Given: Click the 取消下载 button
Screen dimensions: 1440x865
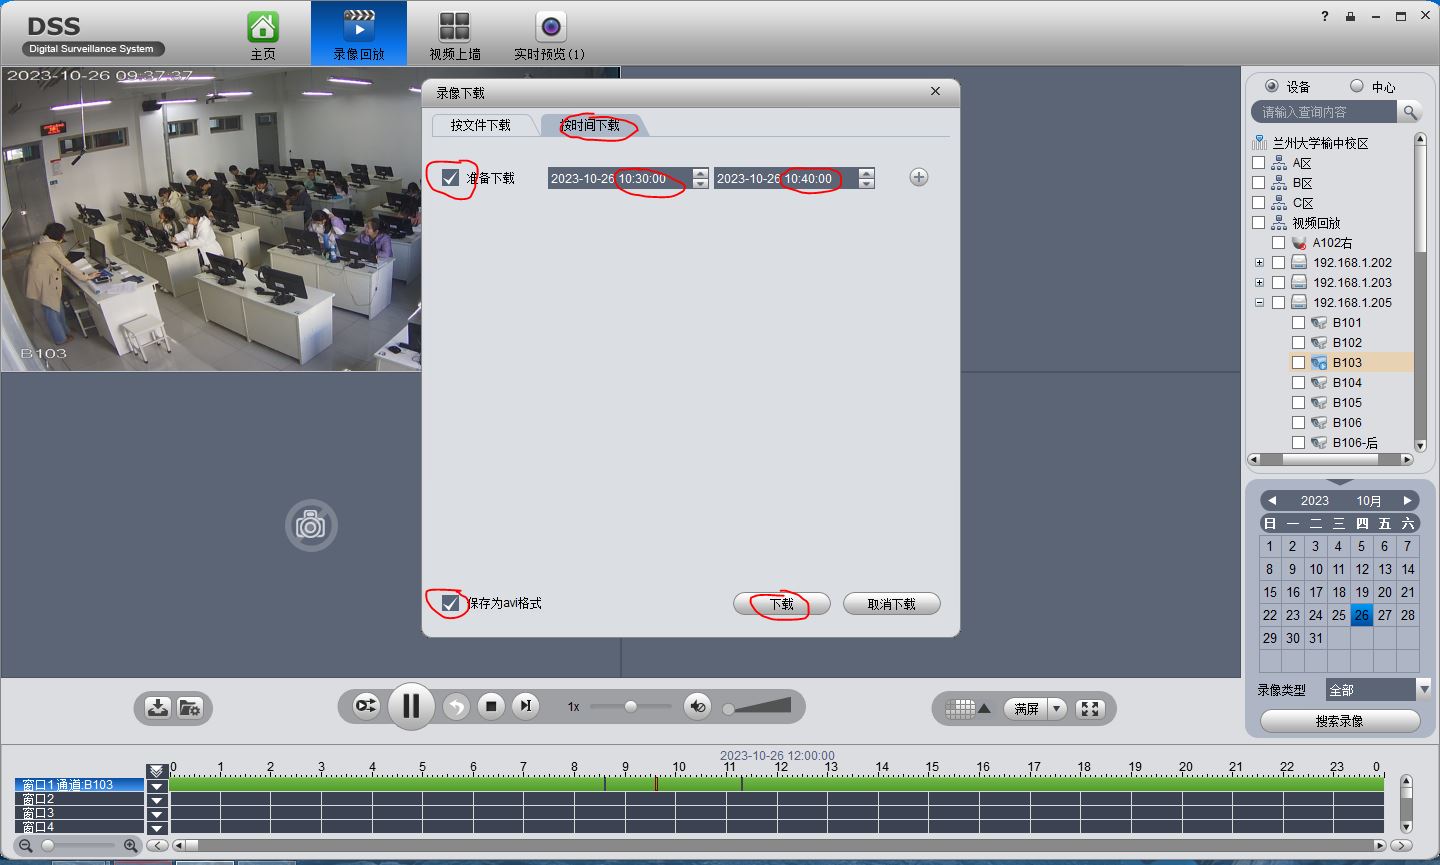Looking at the screenshot, I should tap(892, 604).
